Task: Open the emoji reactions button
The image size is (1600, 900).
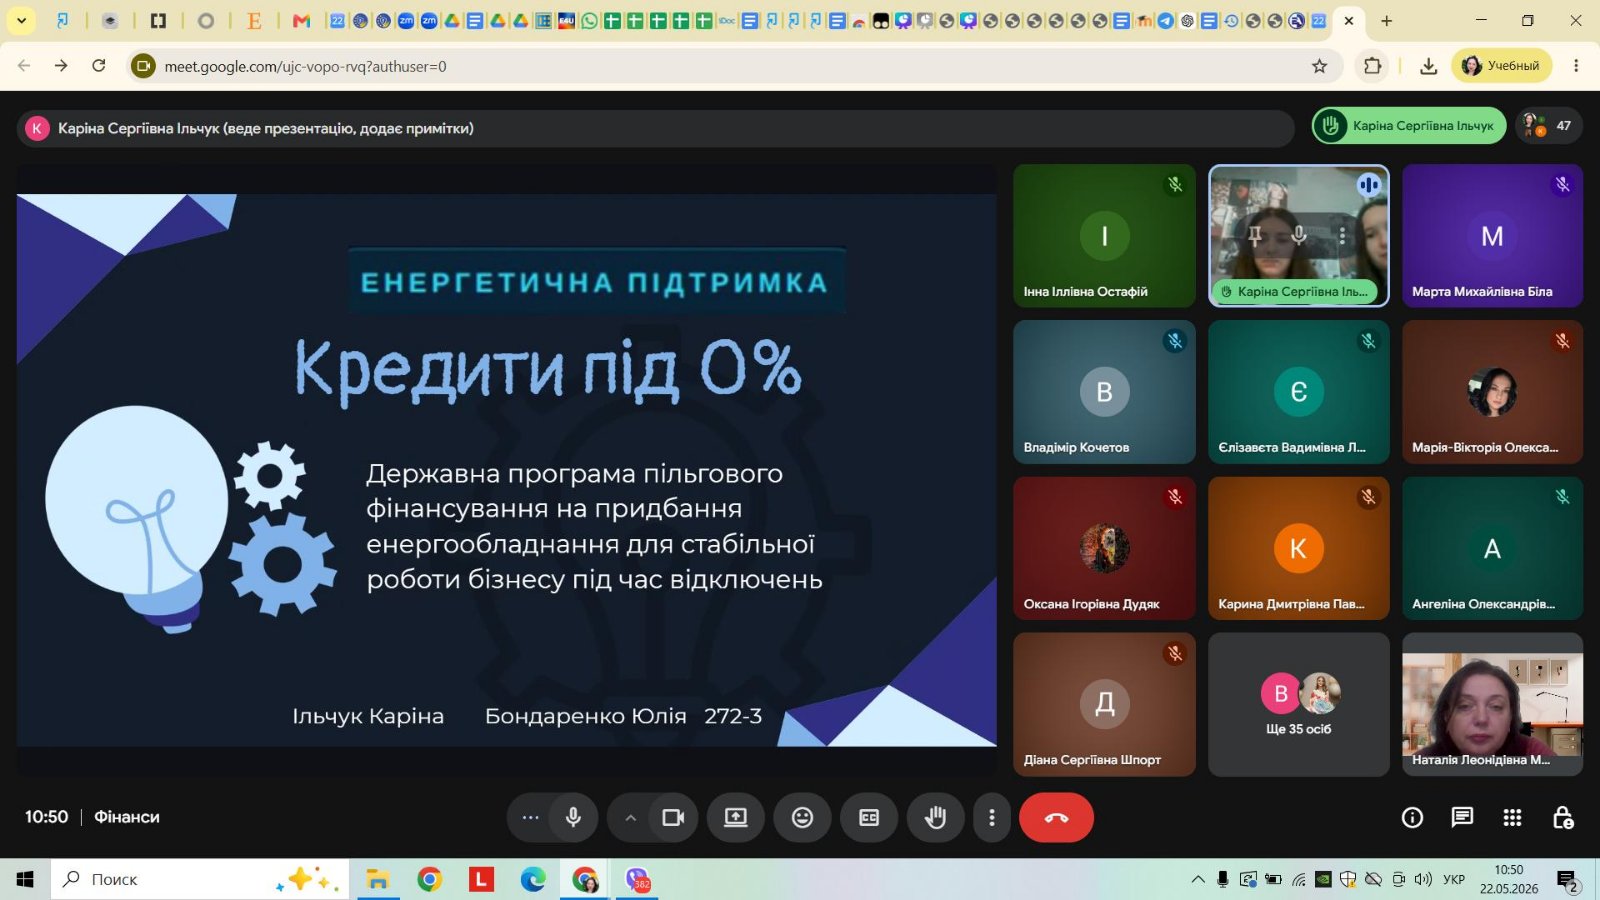Action: click(802, 818)
